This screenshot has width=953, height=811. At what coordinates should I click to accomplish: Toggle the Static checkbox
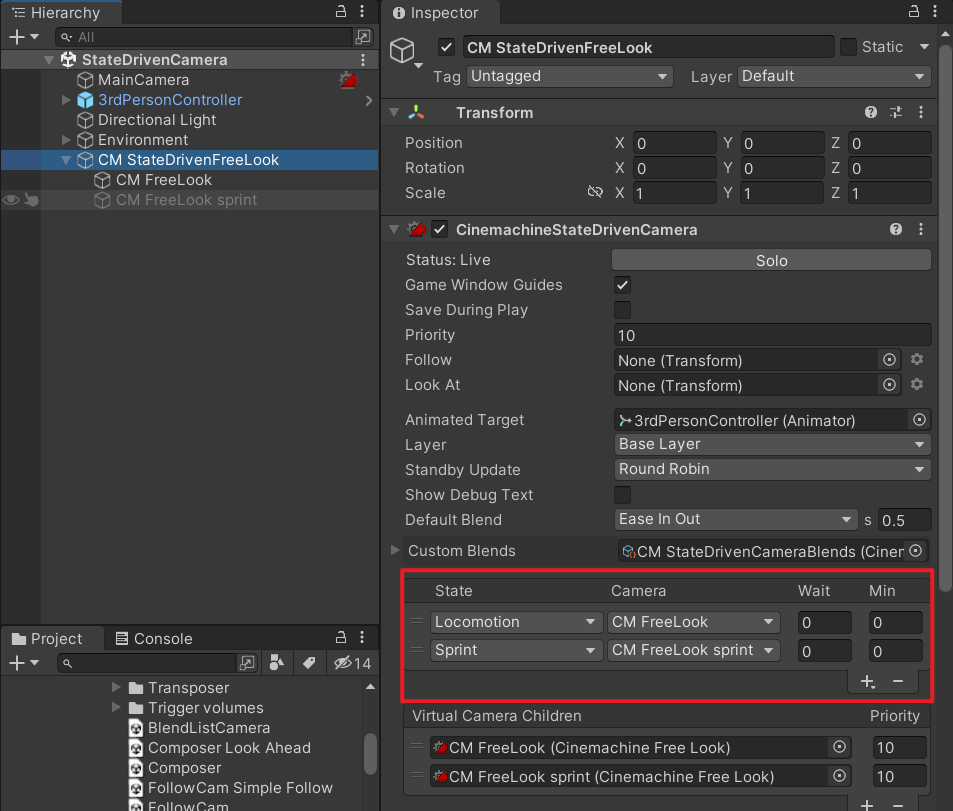(x=848, y=47)
